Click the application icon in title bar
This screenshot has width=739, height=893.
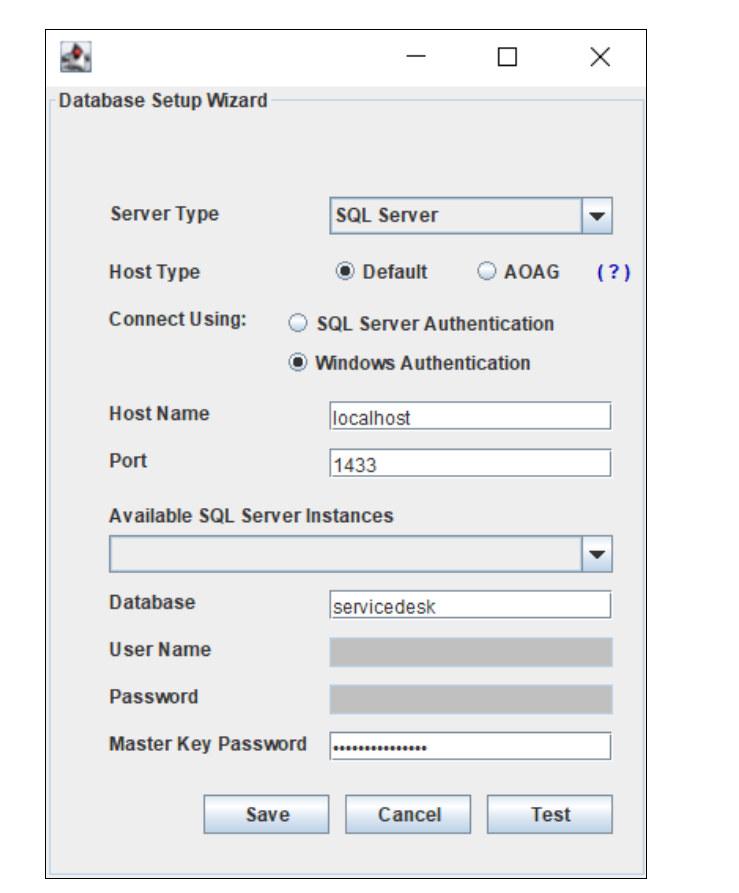(76, 57)
